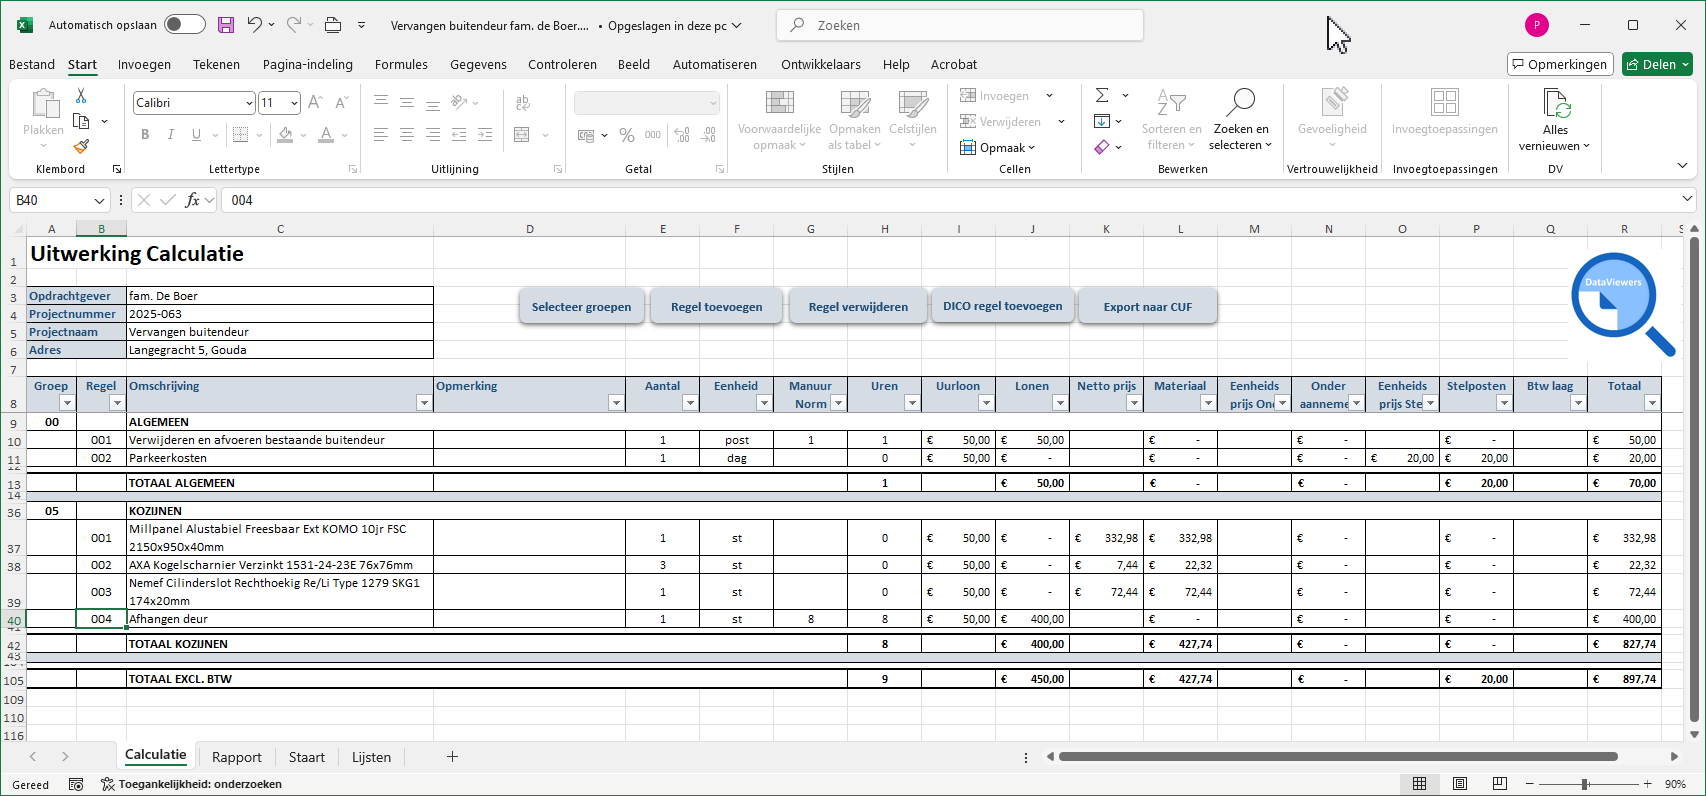The height and width of the screenshot is (796, 1706).
Task: Click in the Zoeken search box
Action: tap(960, 25)
